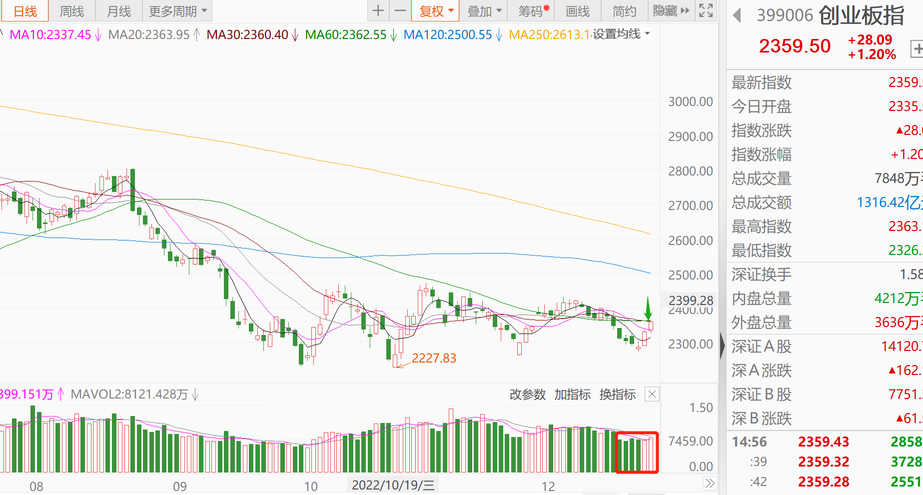The image size is (923, 495).
Task: Open 设置均线 moving average settings
Action: tap(621, 34)
